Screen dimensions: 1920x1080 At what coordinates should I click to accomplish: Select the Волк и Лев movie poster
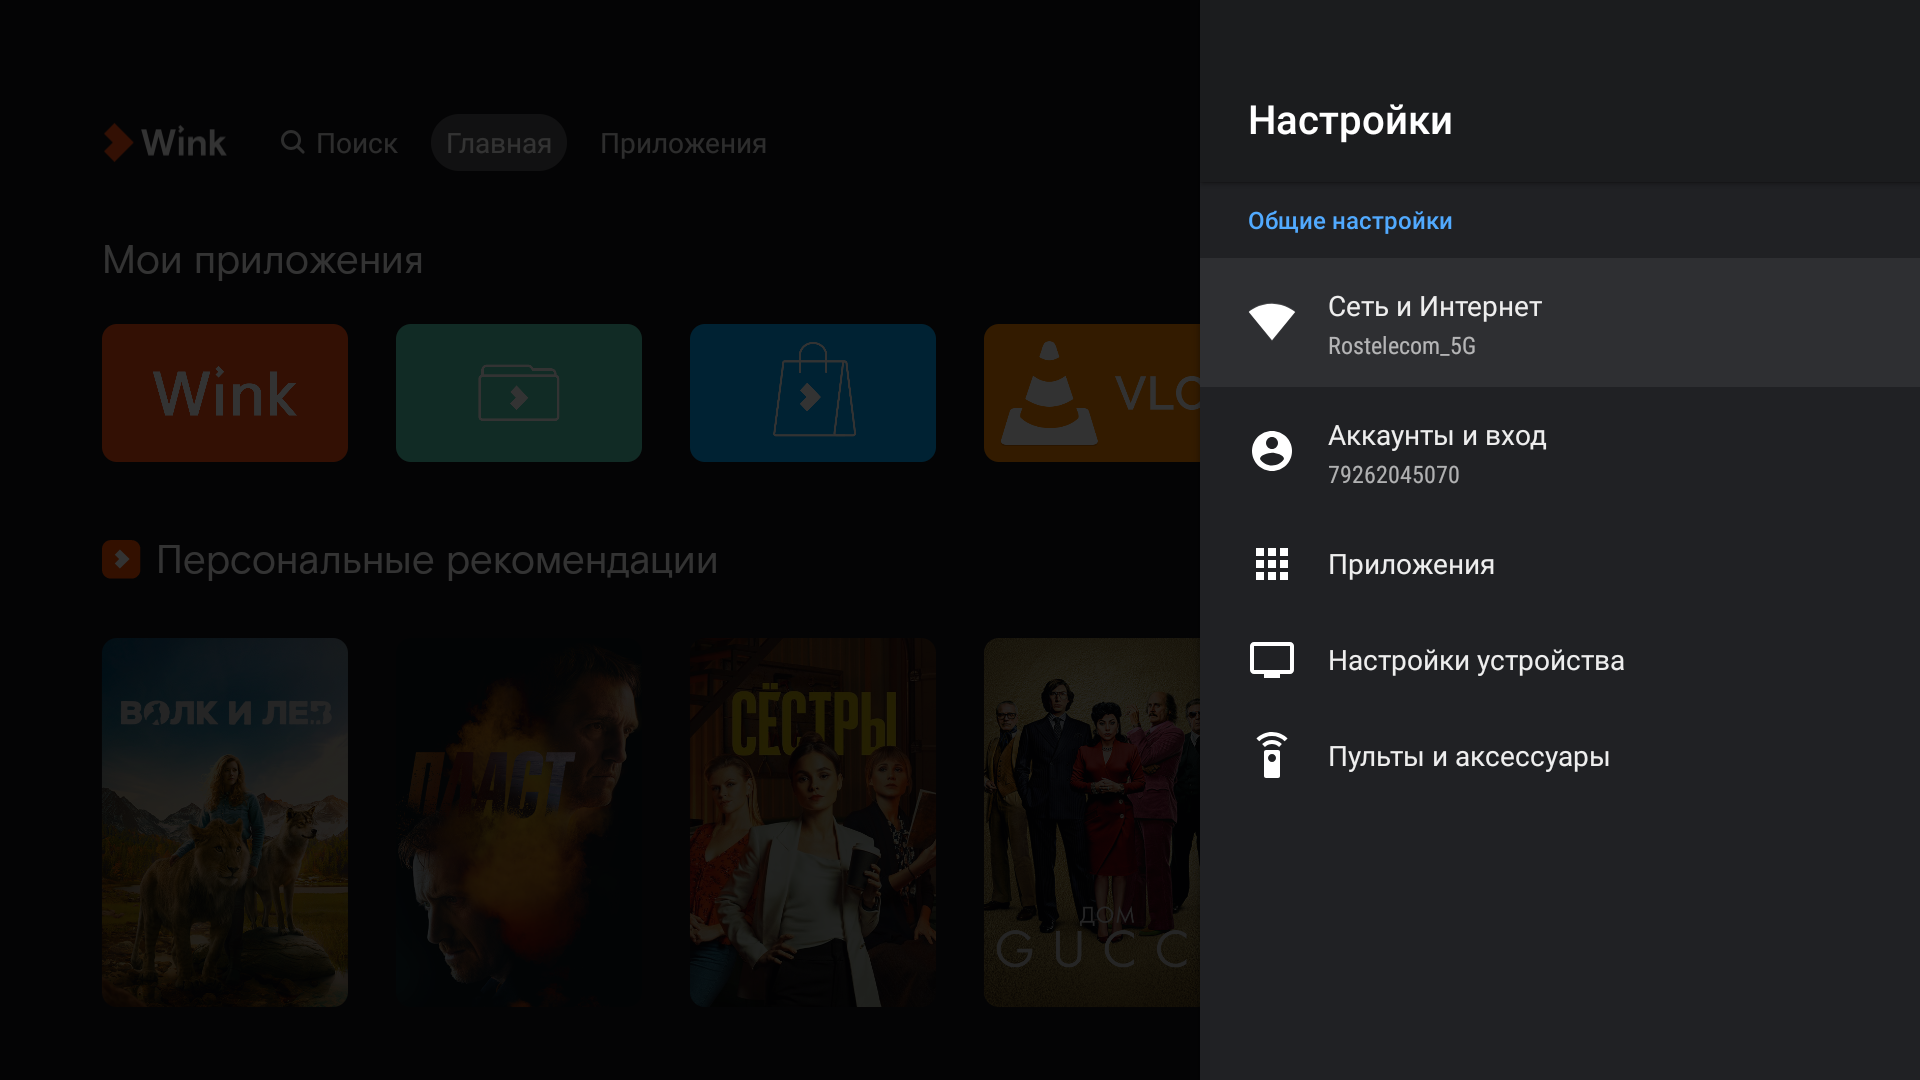click(225, 822)
